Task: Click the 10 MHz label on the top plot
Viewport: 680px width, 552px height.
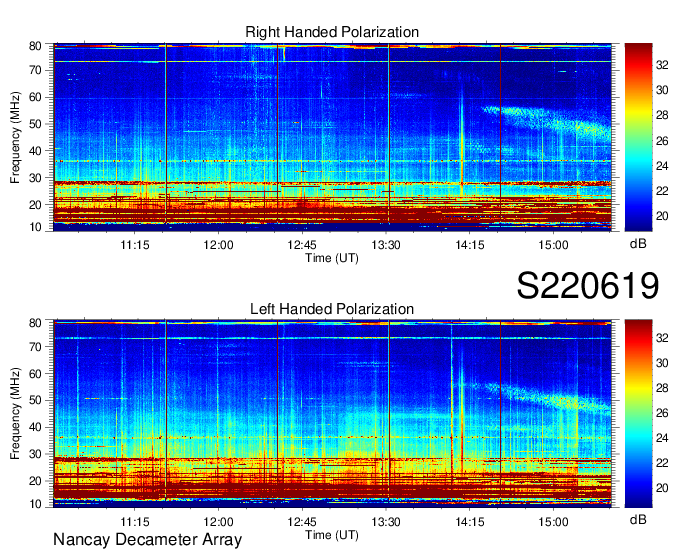Action: (35, 227)
